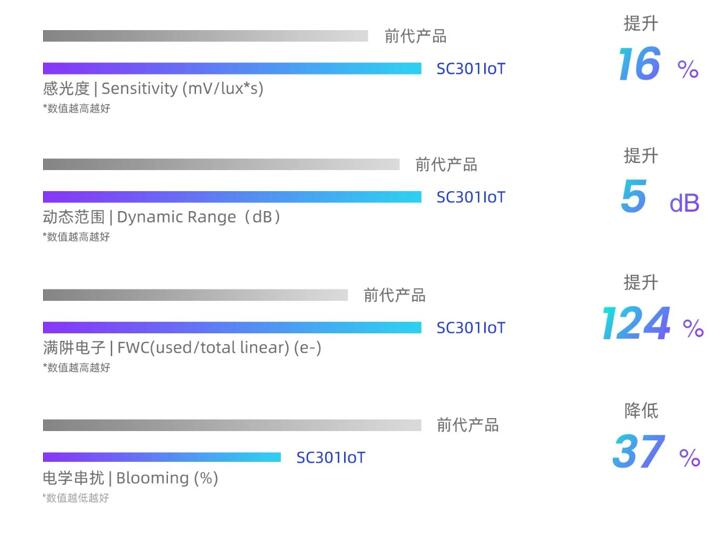
Task: Click the short SC301IoT bar for Blooming
Action: [162, 457]
